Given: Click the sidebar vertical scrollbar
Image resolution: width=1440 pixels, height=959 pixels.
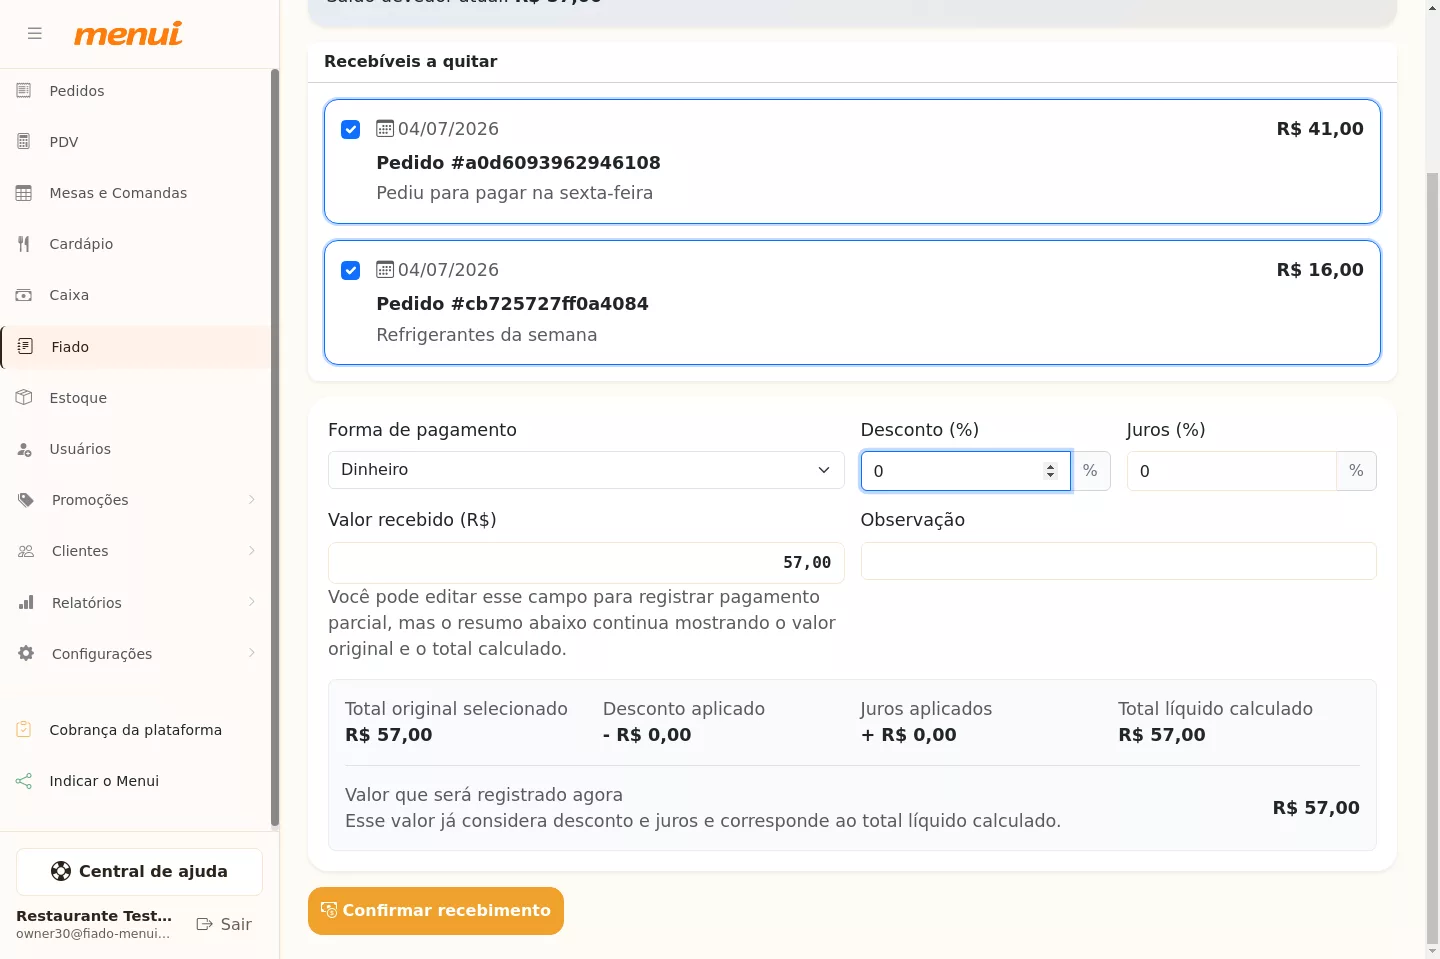Looking at the screenshot, I should click(x=275, y=448).
